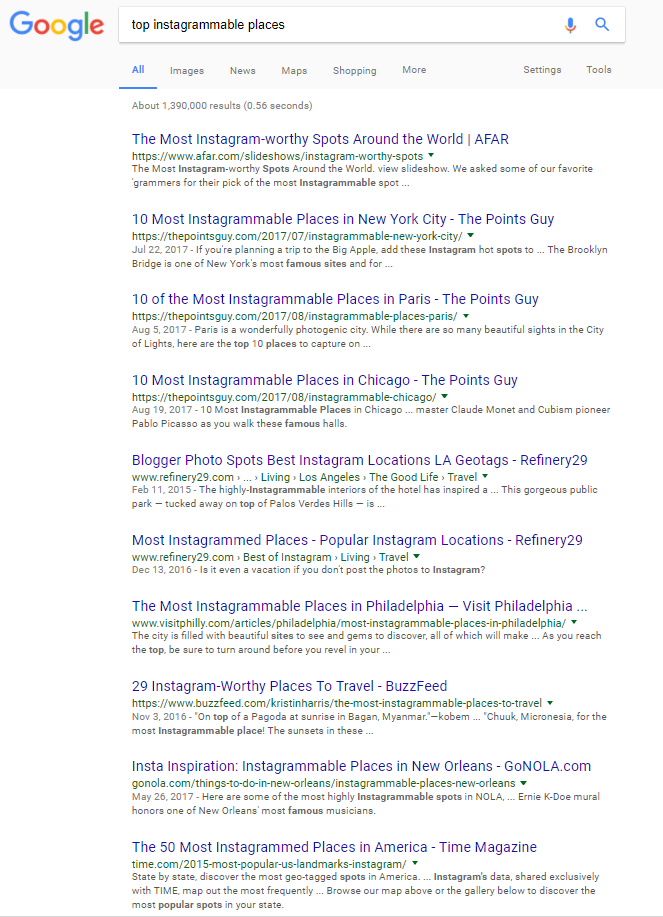The image size is (663, 917).
Task: Go to the Maps tab
Action: point(294,70)
